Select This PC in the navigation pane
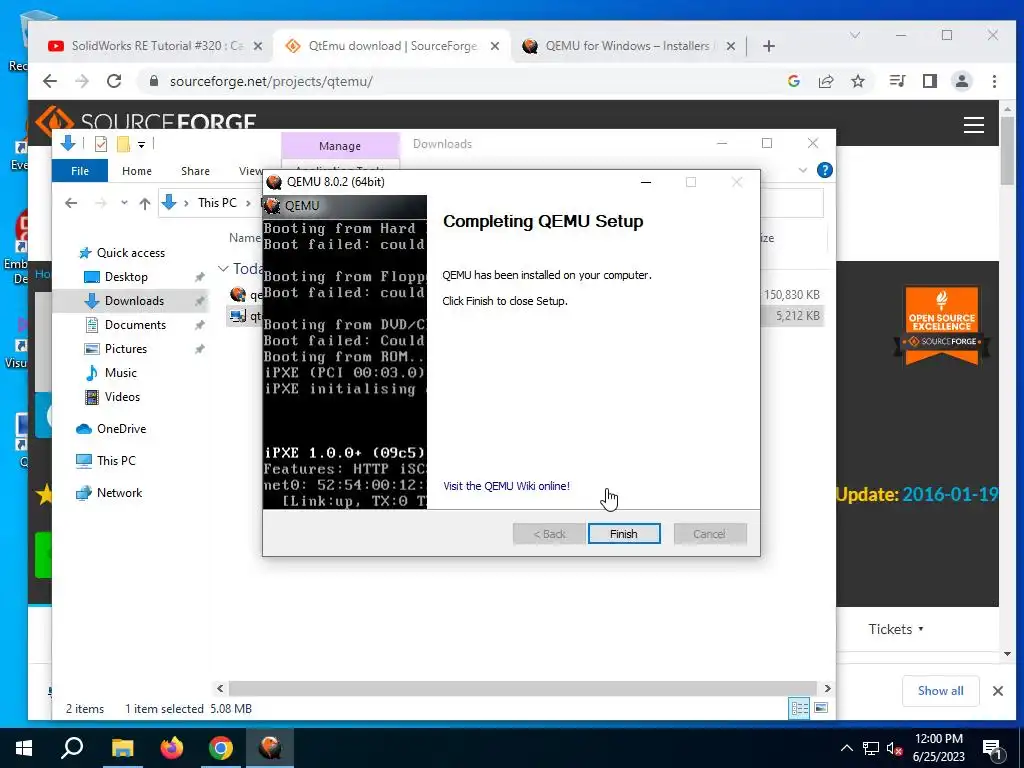1024x768 pixels. coord(116,460)
